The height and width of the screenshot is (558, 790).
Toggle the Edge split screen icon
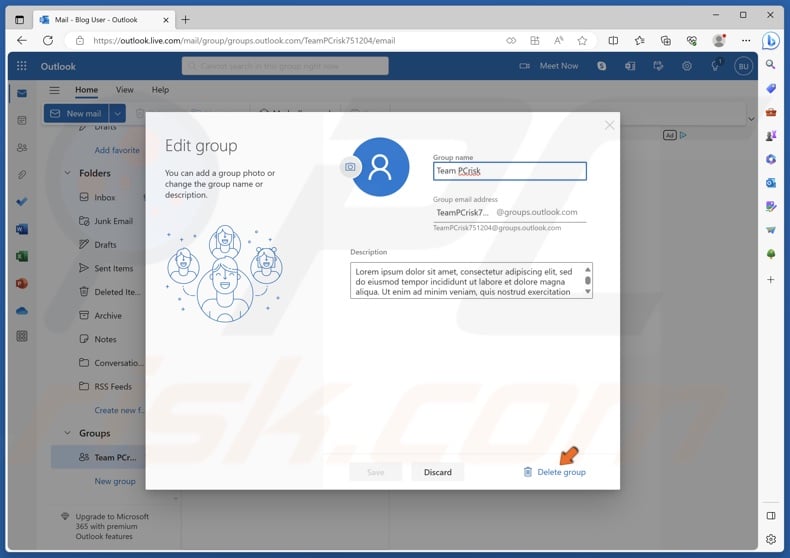click(x=613, y=41)
